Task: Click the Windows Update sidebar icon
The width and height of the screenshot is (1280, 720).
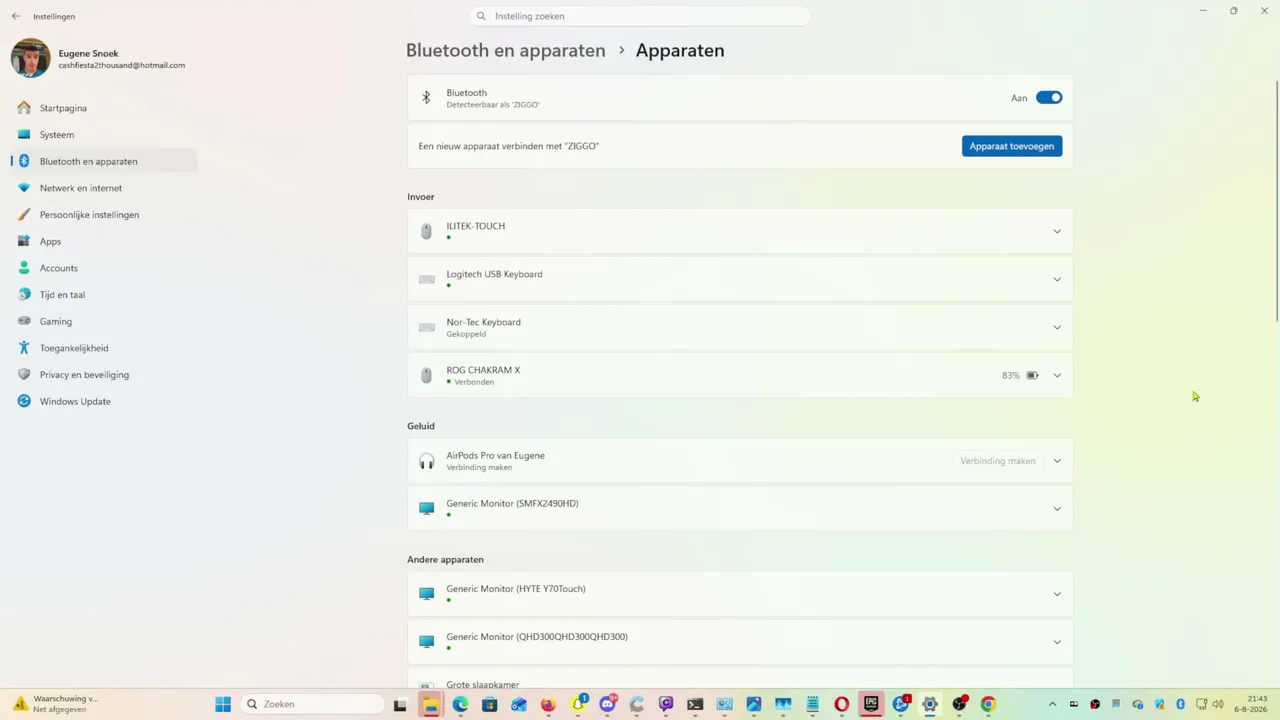Action: coord(24,401)
